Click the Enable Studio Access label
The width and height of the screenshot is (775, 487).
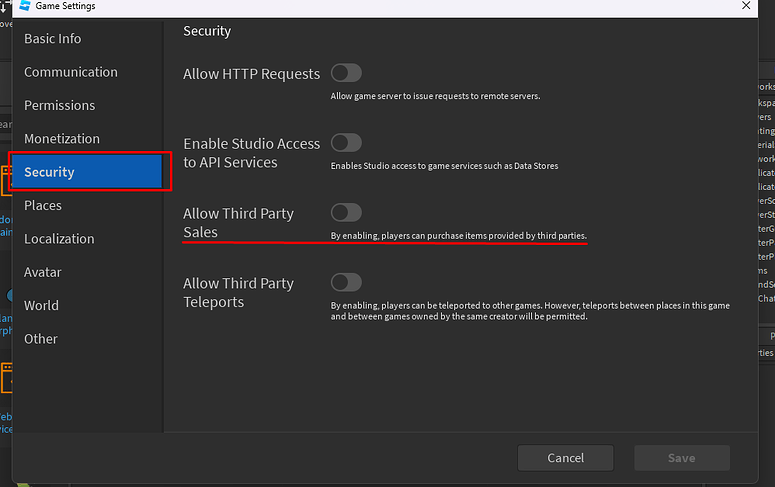click(x=251, y=153)
